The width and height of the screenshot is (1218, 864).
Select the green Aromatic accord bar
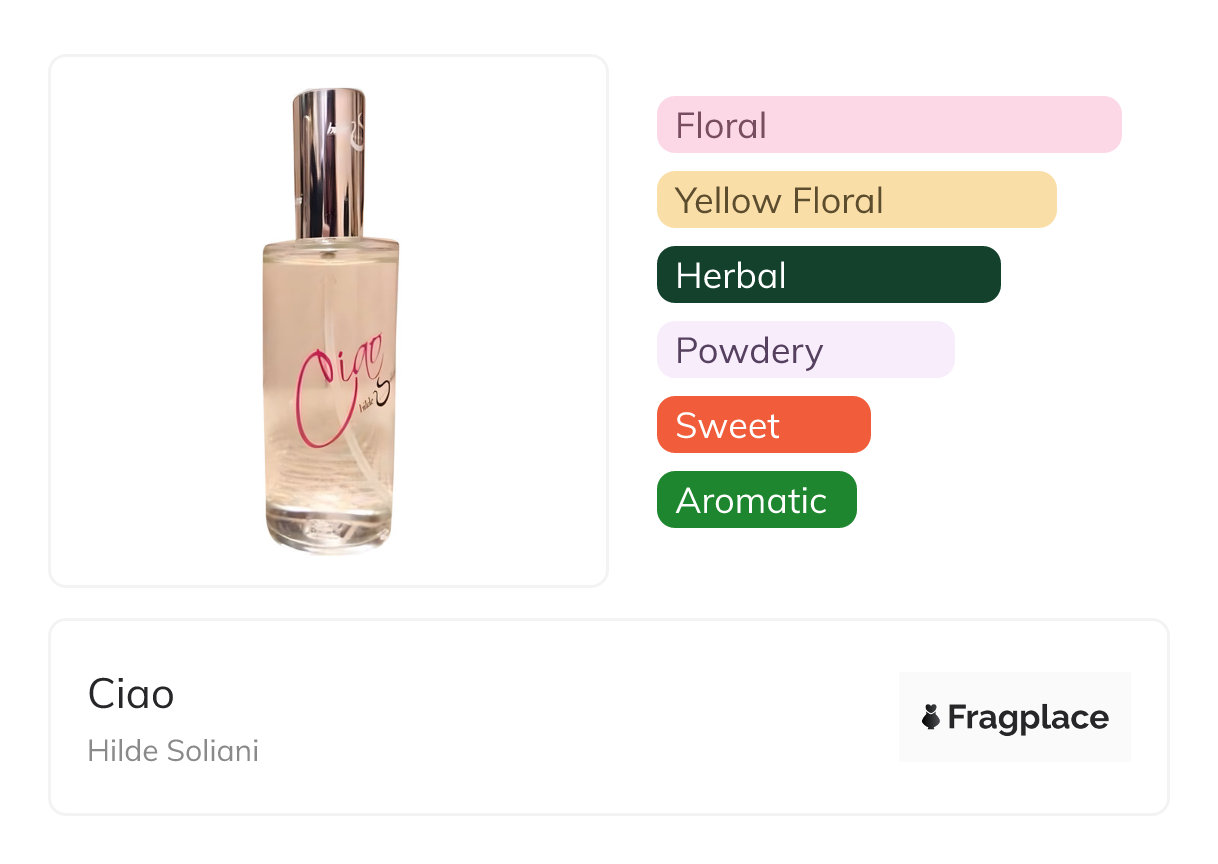coord(756,500)
